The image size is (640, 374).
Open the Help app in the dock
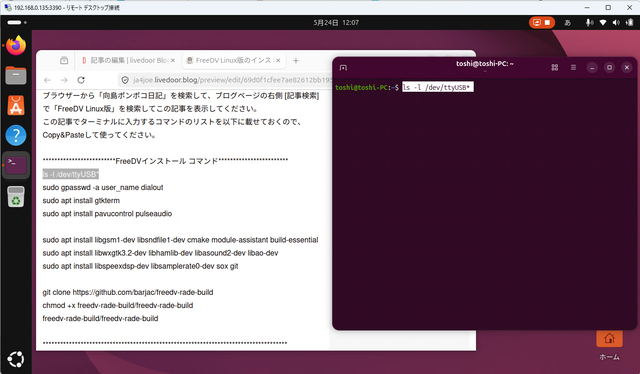coord(16,135)
